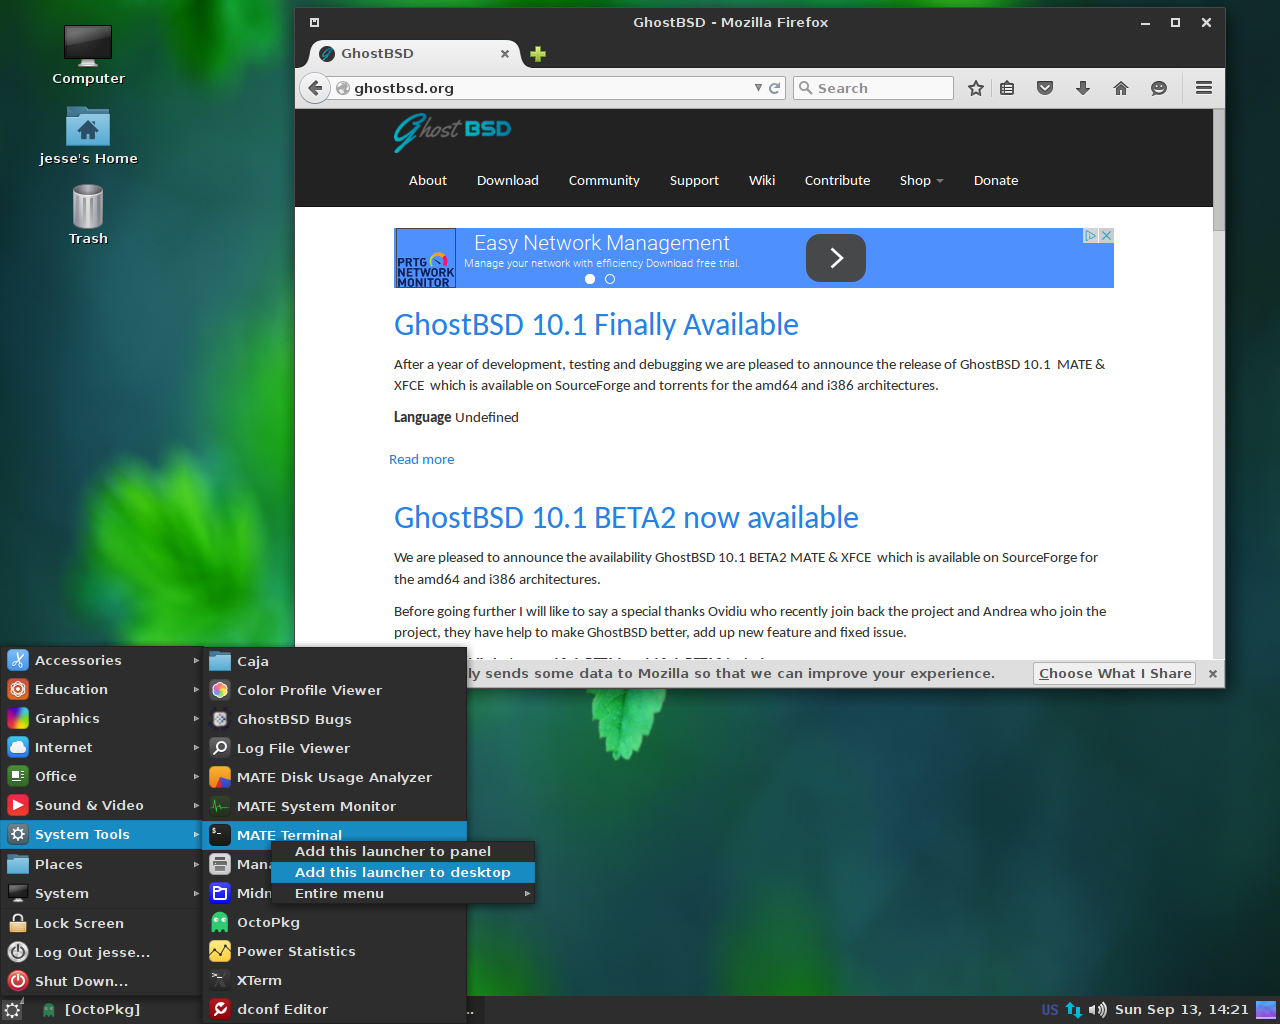This screenshot has height=1024, width=1280.
Task: Open Power Statistics
Action: [335, 951]
